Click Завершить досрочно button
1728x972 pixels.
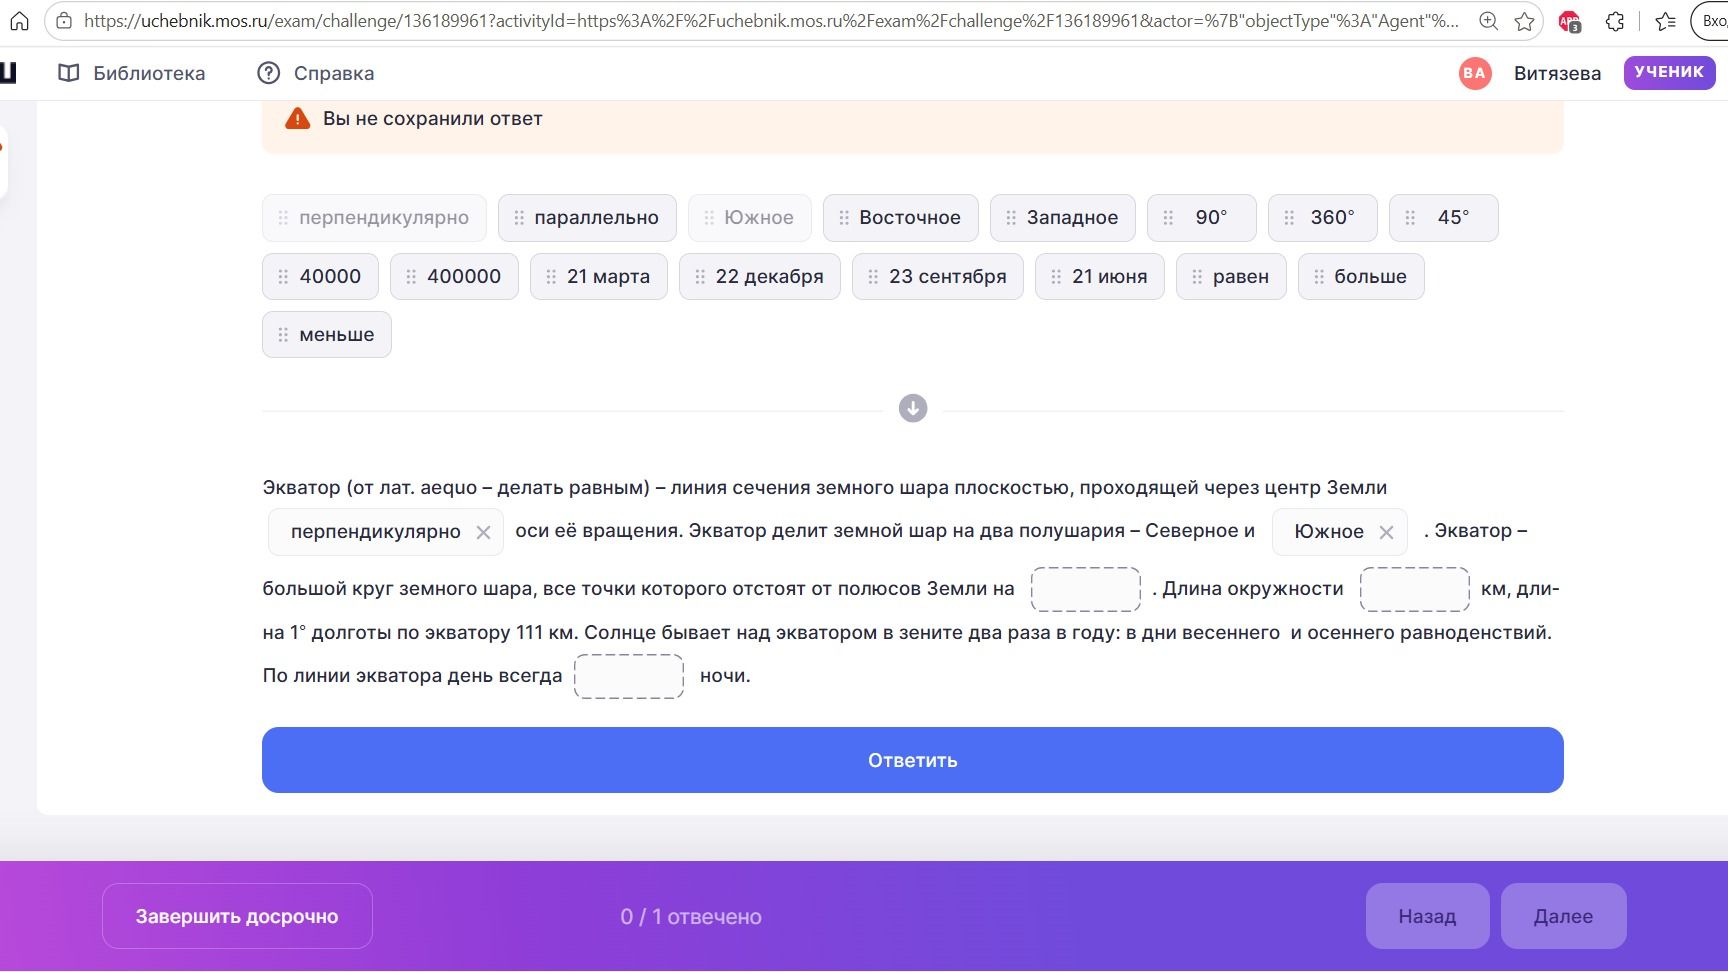[237, 916]
